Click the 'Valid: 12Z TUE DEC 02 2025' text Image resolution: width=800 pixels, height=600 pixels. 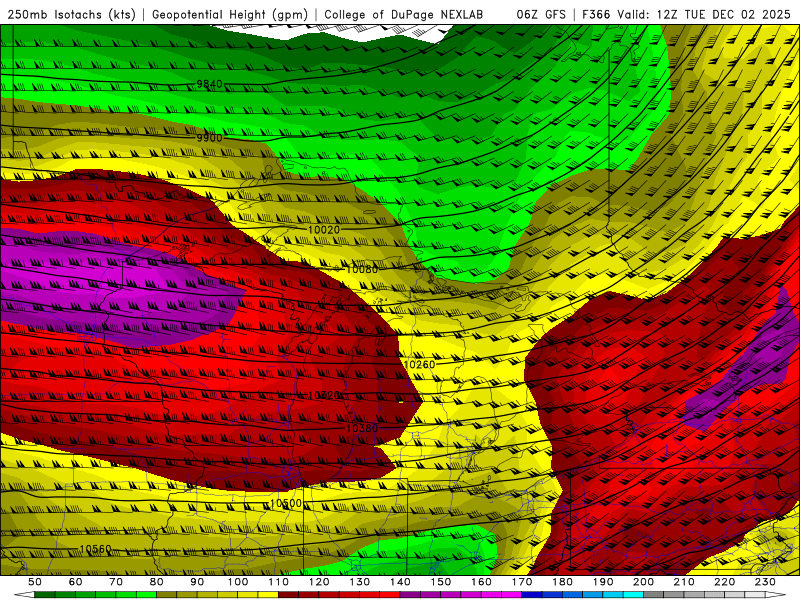click(x=704, y=15)
